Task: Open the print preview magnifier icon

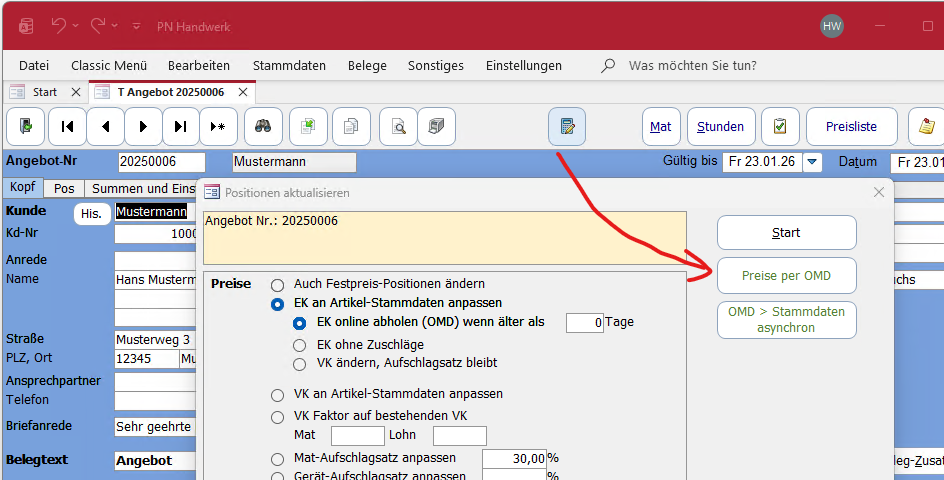Action: coord(399,127)
